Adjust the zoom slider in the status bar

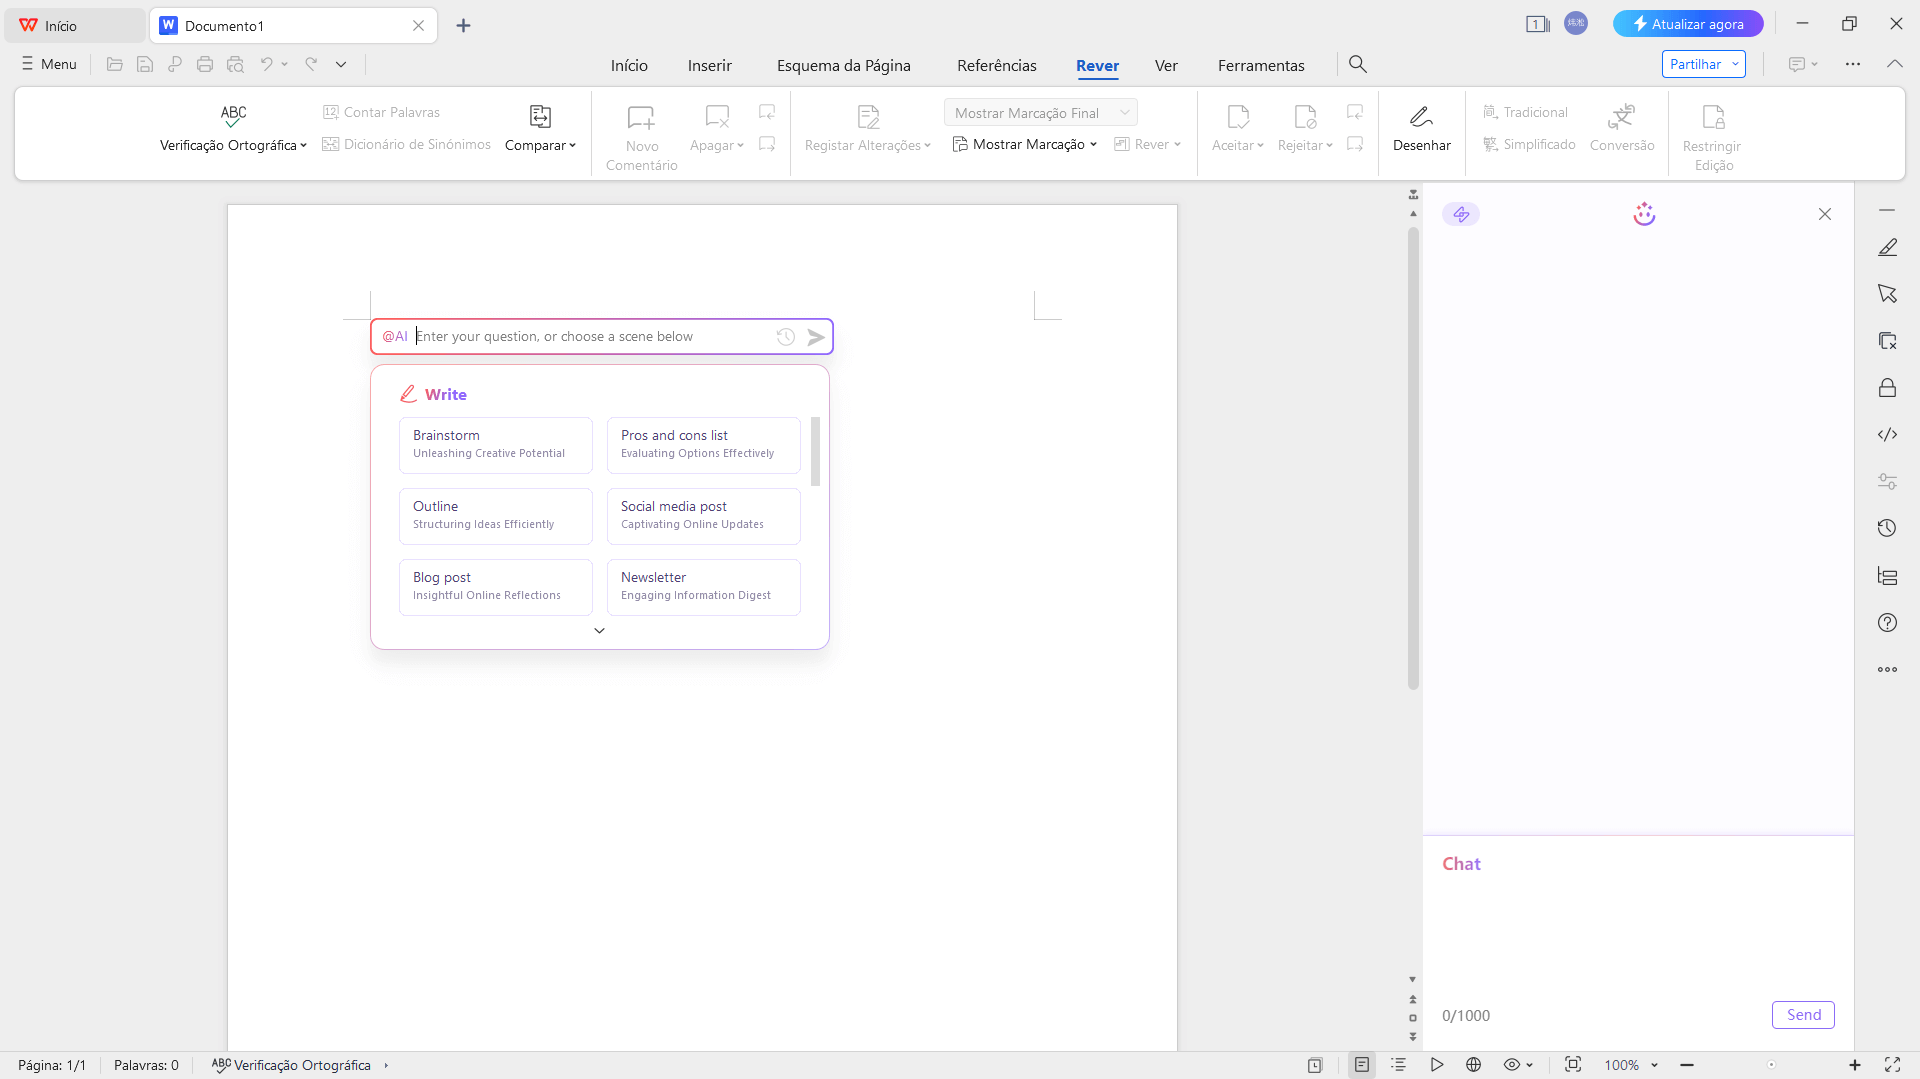1770,1065
